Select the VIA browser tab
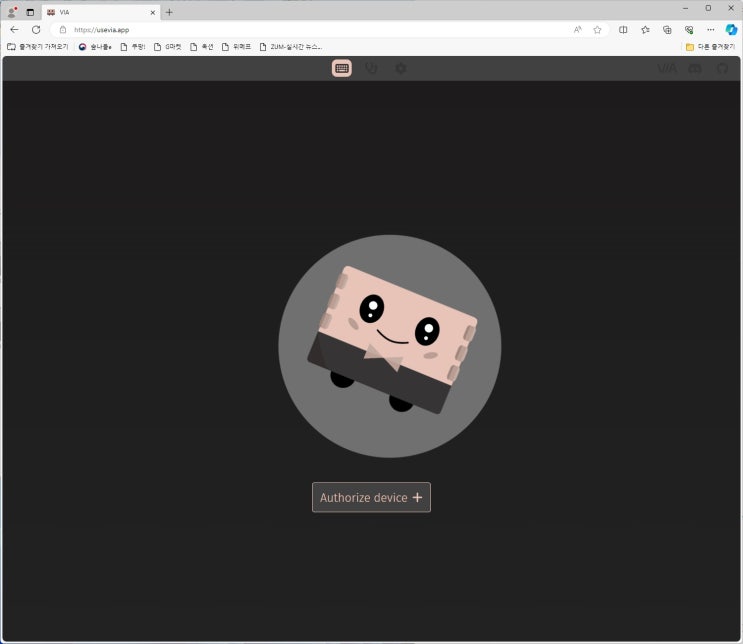743x644 pixels. [102, 12]
